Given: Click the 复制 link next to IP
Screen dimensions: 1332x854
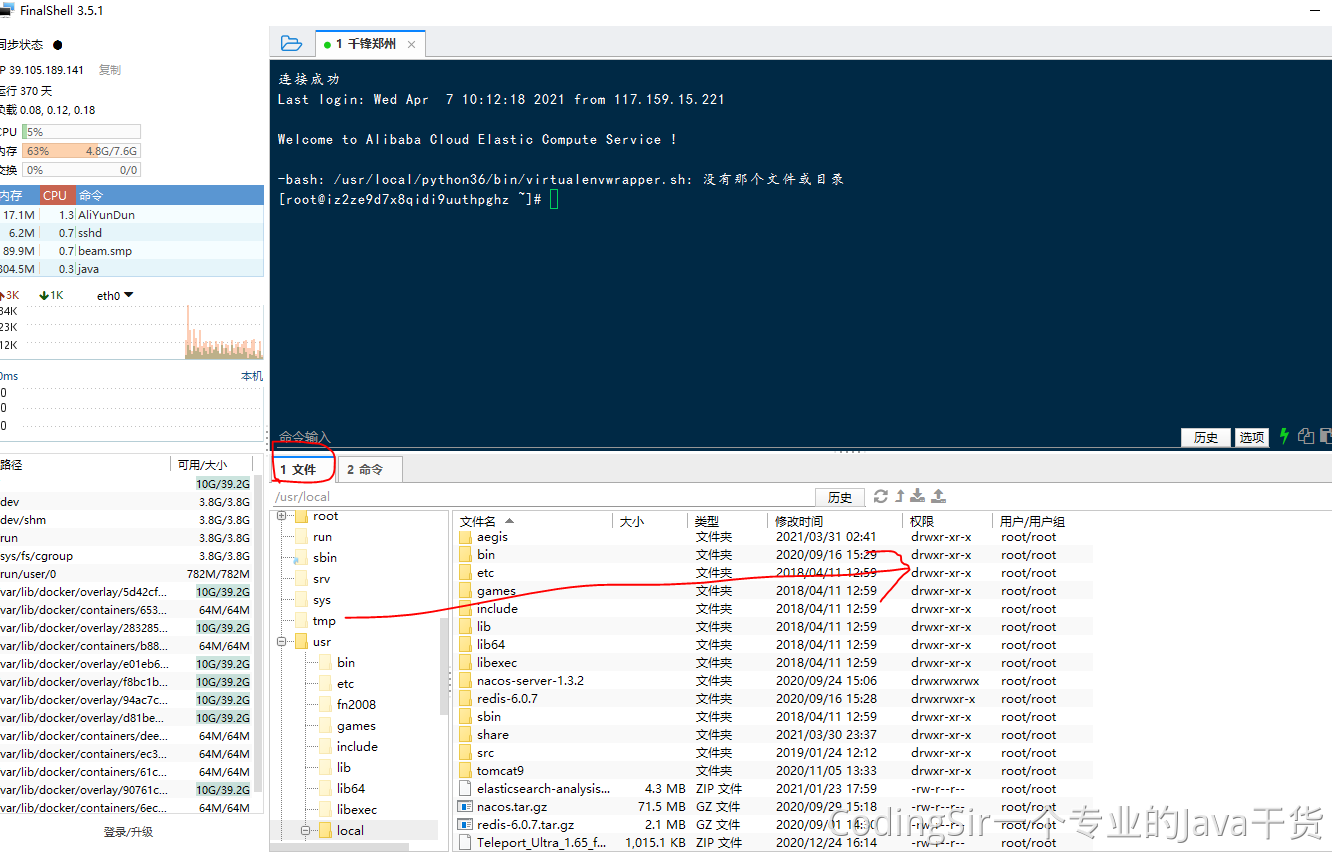Looking at the screenshot, I should [x=109, y=70].
